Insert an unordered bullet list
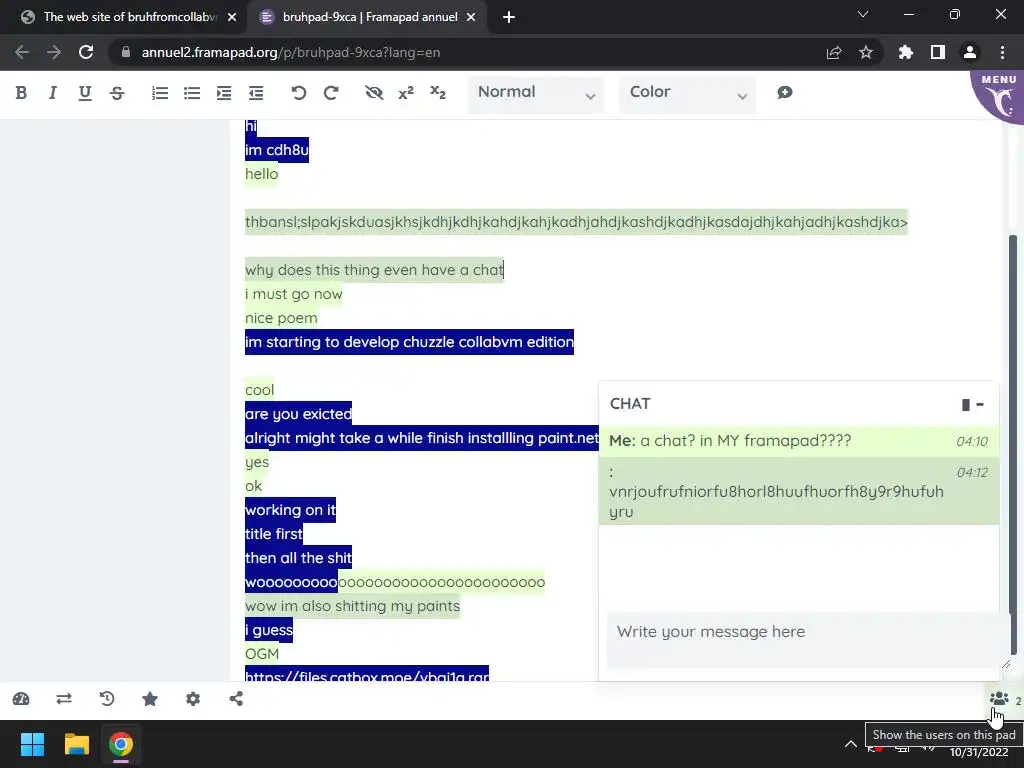Viewport: 1024px width, 768px height. pos(192,93)
